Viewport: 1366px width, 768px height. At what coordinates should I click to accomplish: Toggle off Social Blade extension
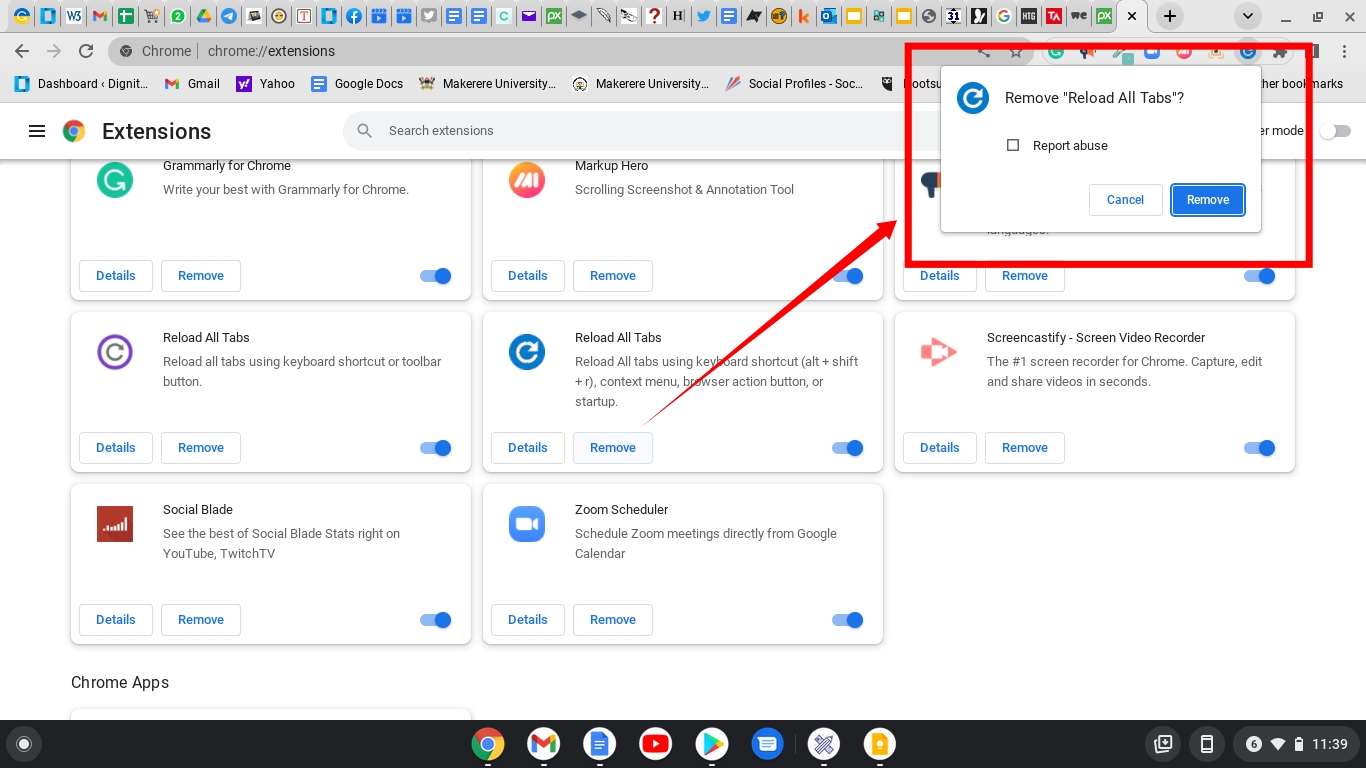click(436, 620)
